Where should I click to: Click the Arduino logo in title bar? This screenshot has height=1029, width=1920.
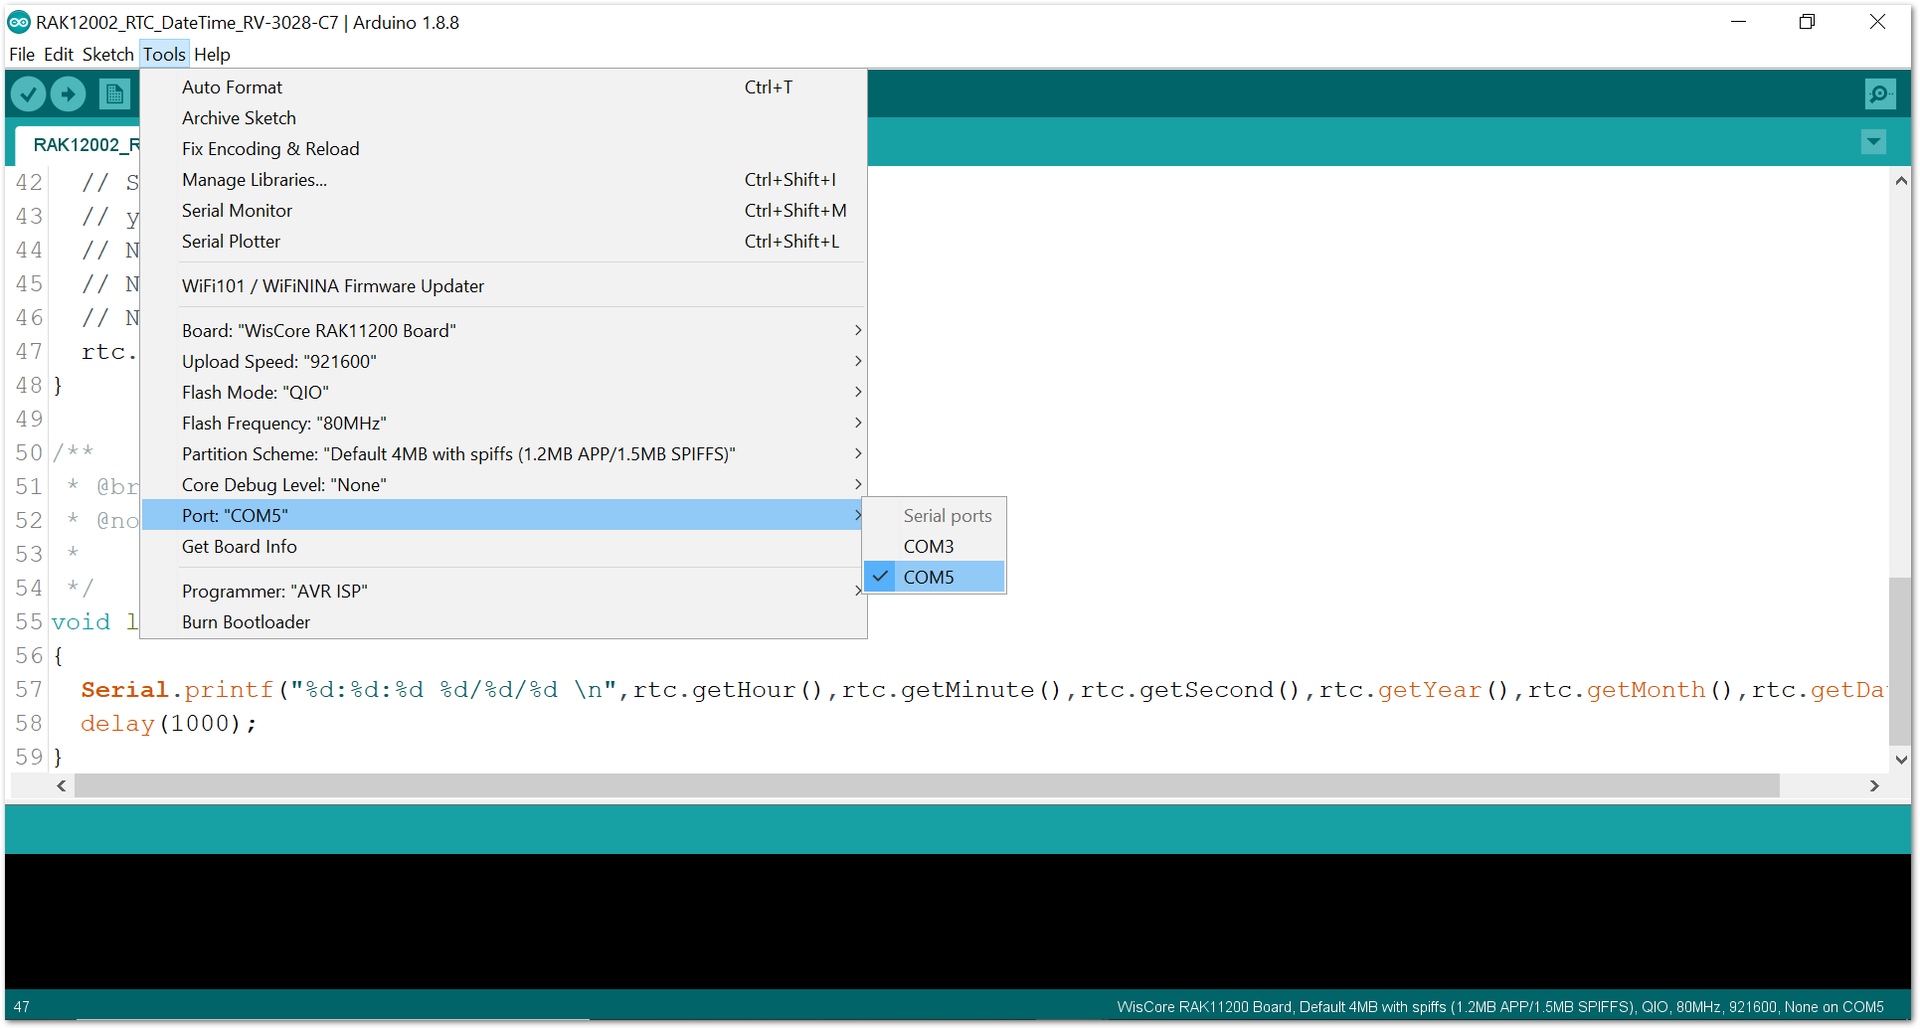(x=18, y=22)
